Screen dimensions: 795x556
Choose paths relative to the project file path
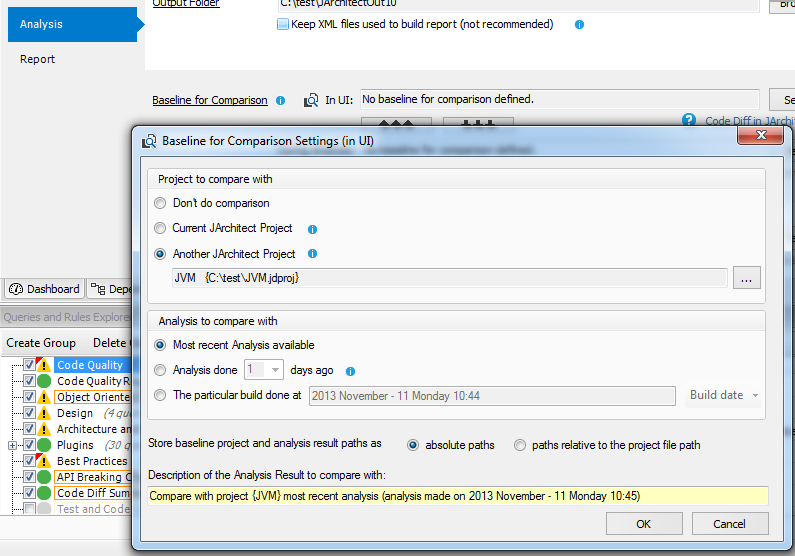pyautogui.click(x=519, y=445)
